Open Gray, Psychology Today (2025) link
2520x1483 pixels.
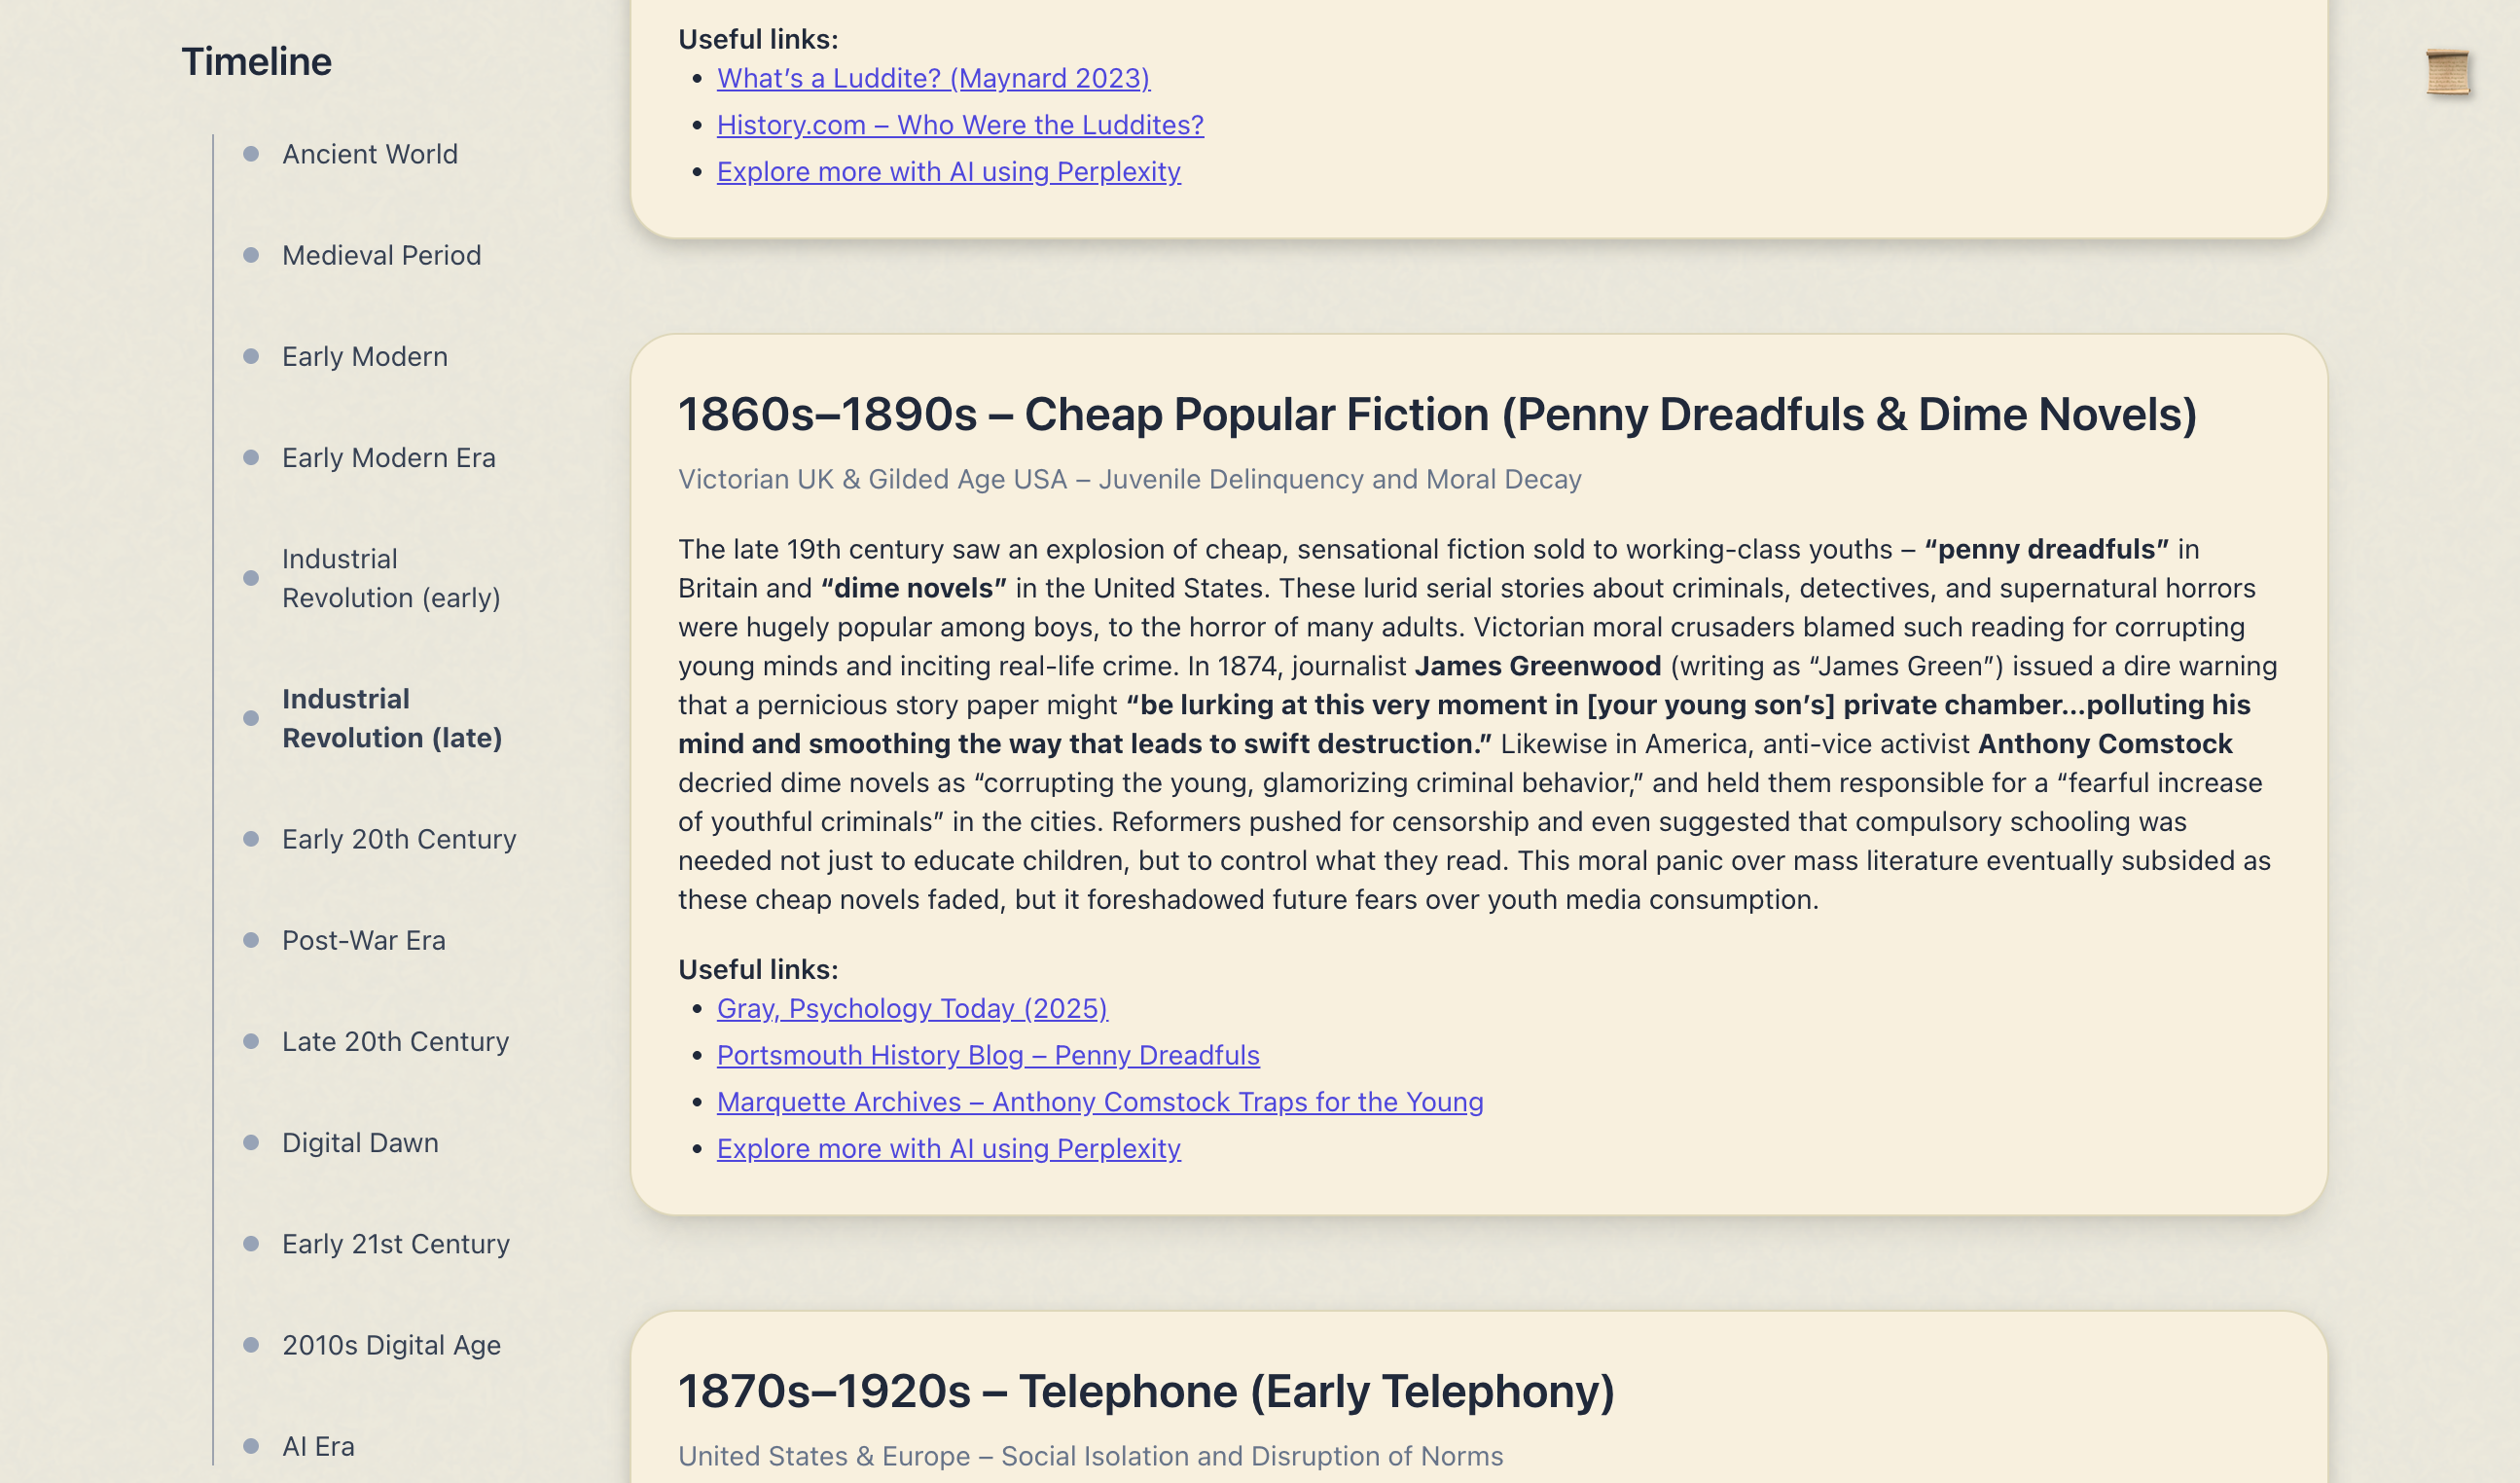[x=912, y=1008]
